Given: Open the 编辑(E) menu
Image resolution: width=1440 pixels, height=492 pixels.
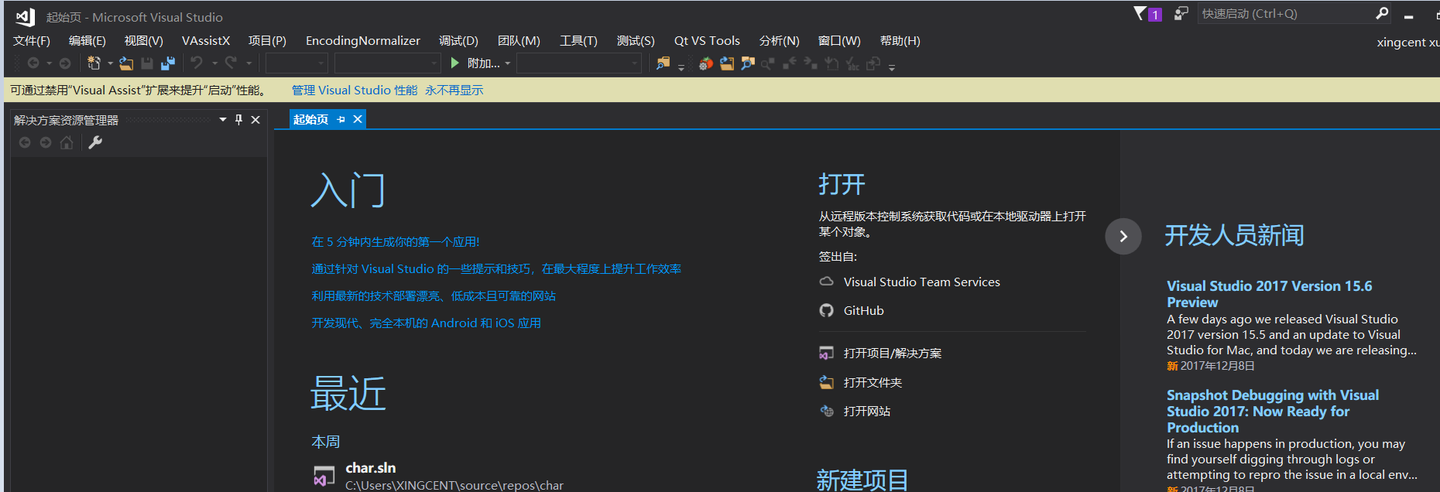Looking at the screenshot, I should pos(87,41).
